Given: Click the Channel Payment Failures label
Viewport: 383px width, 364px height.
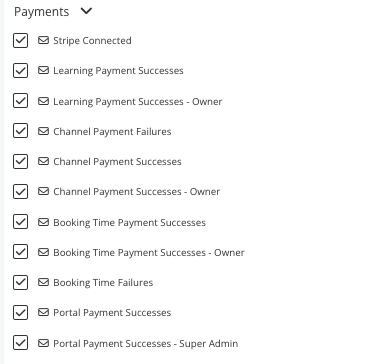Looking at the screenshot, I should [112, 132].
